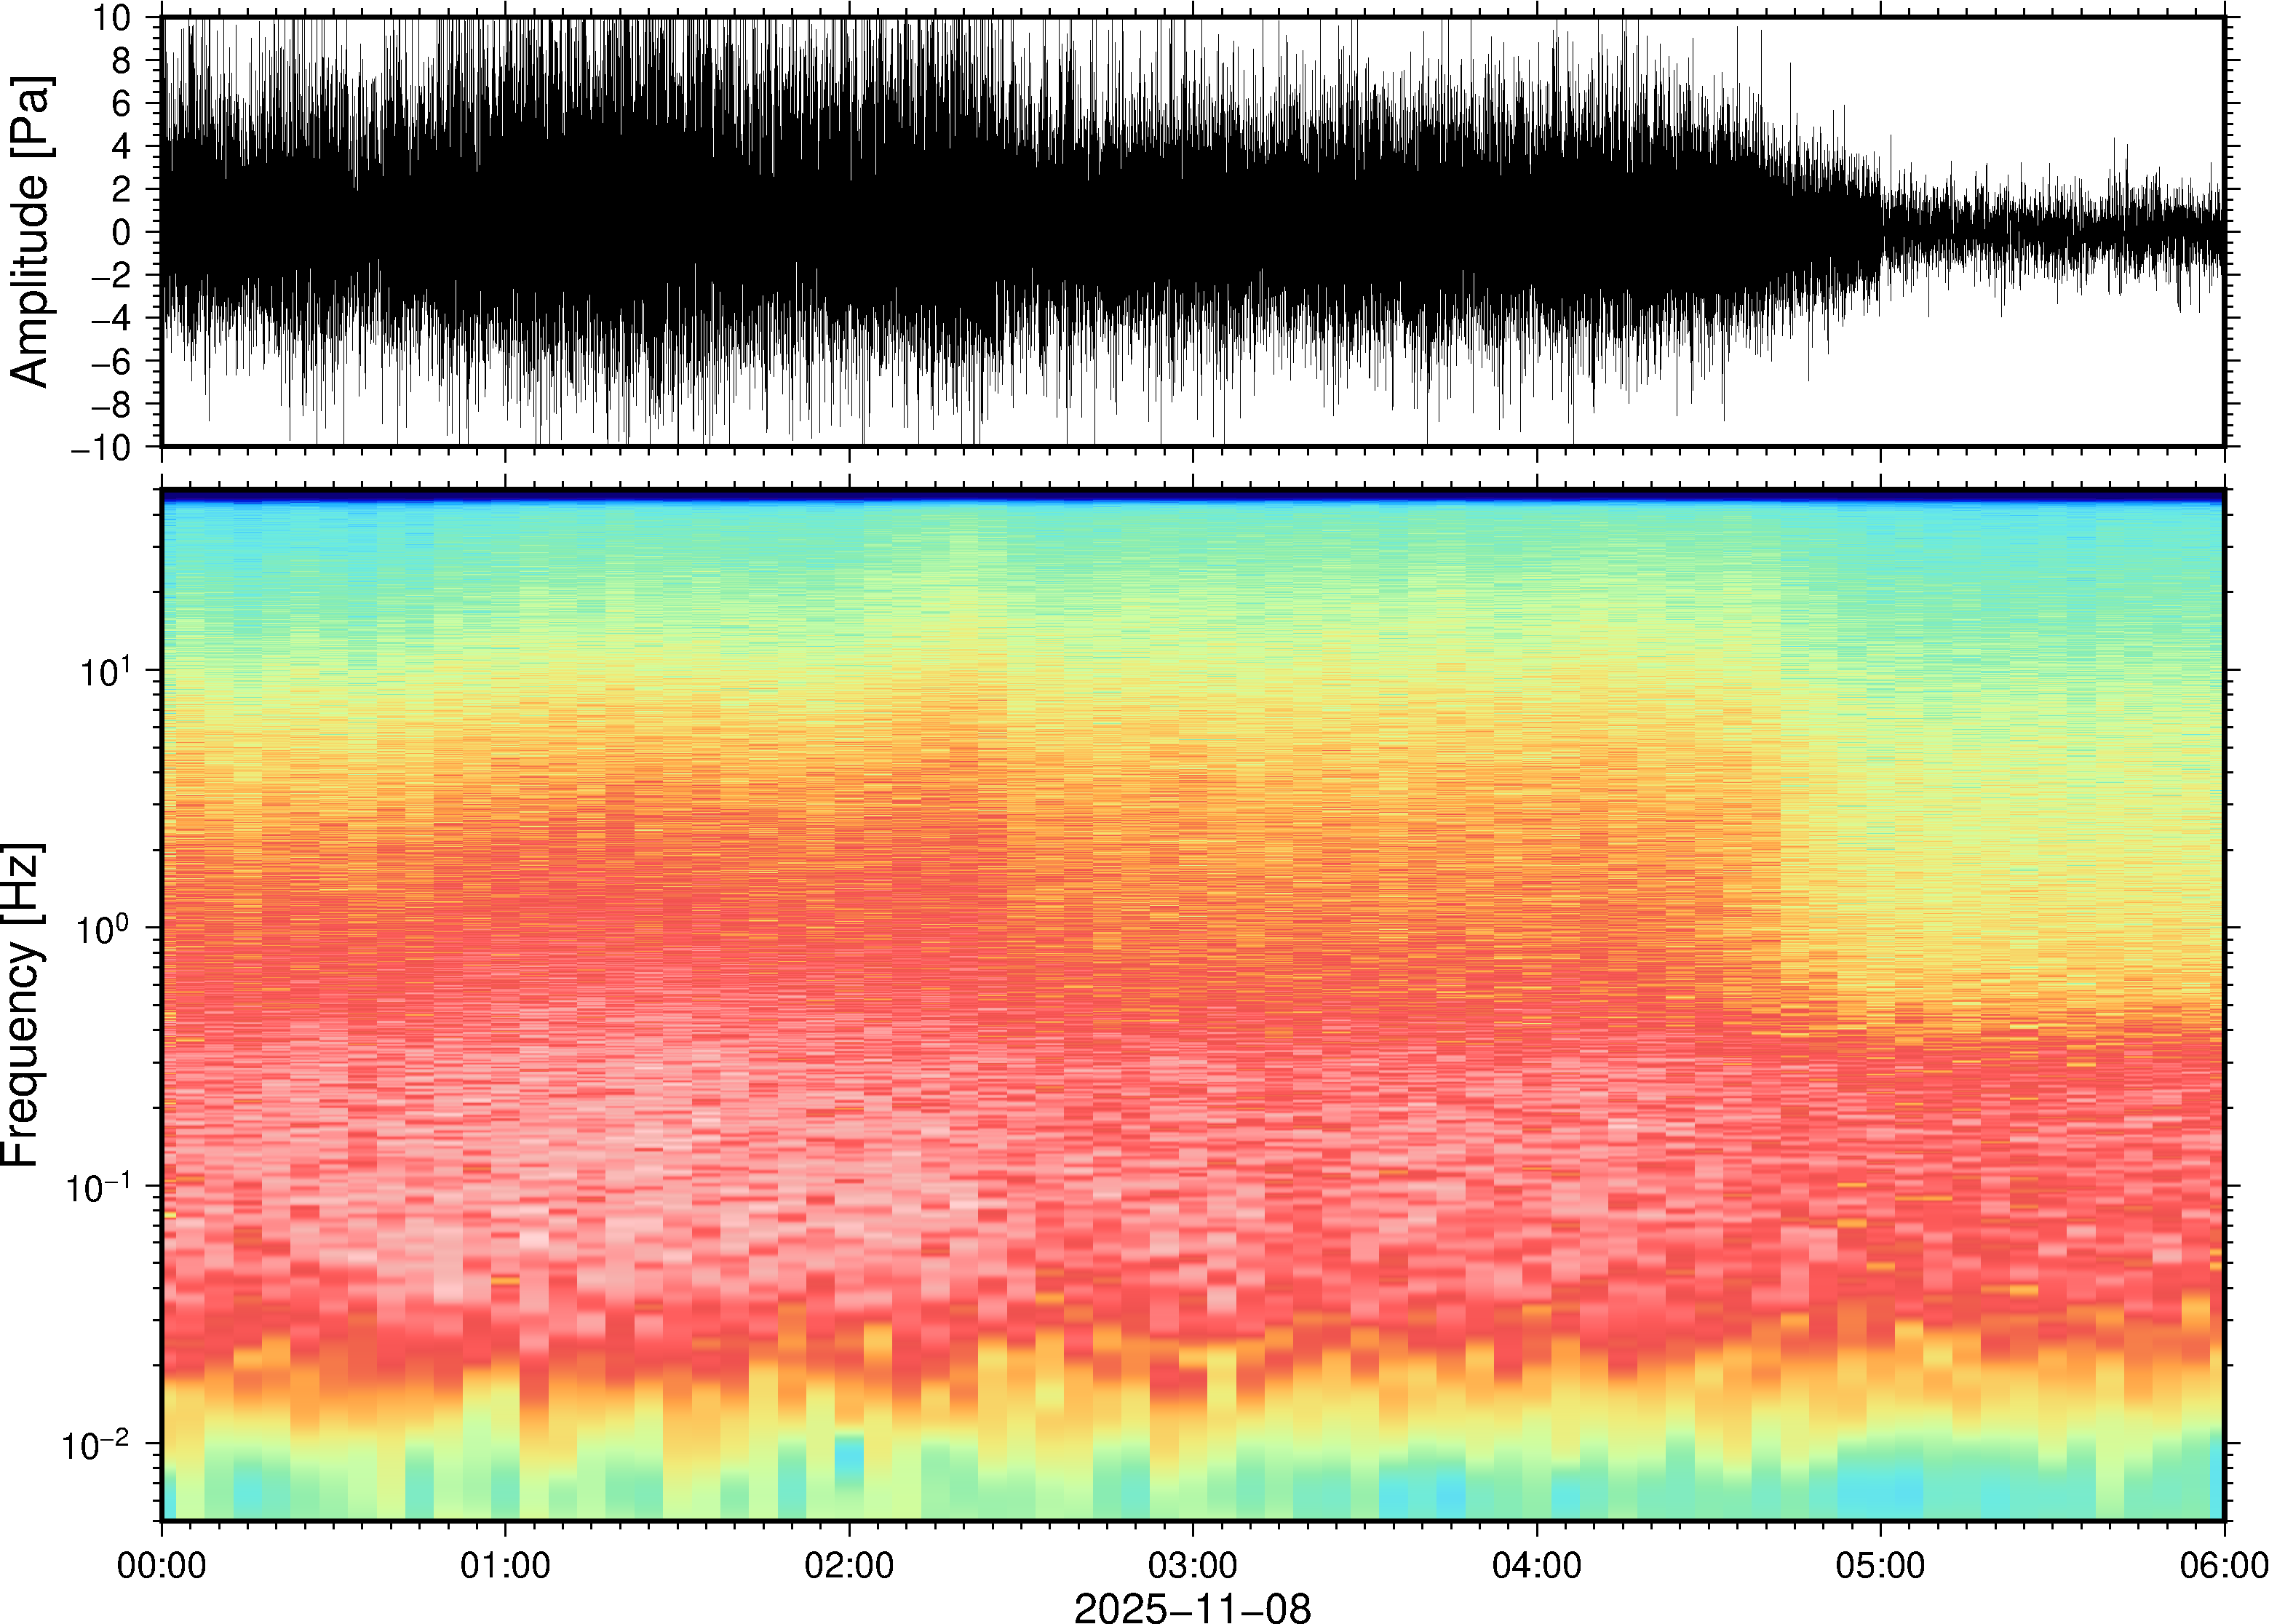
Task: Click the 02:00 time axis label
Action: click(849, 1564)
